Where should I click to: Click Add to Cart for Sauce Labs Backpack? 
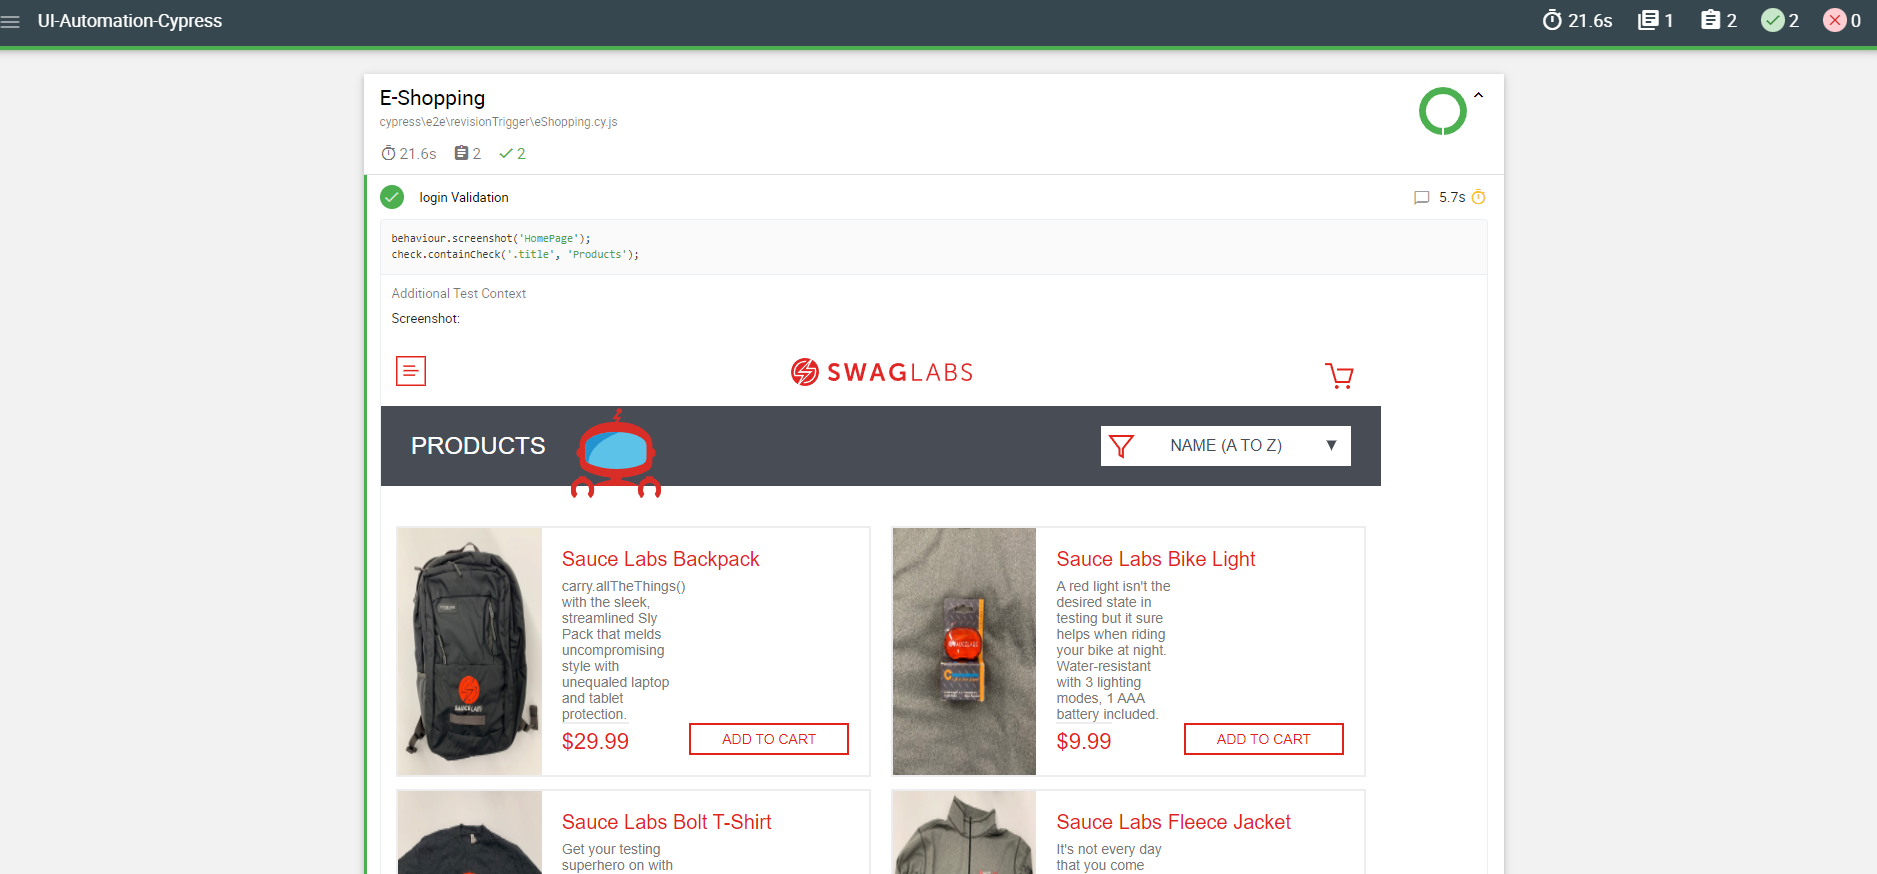[x=769, y=739]
